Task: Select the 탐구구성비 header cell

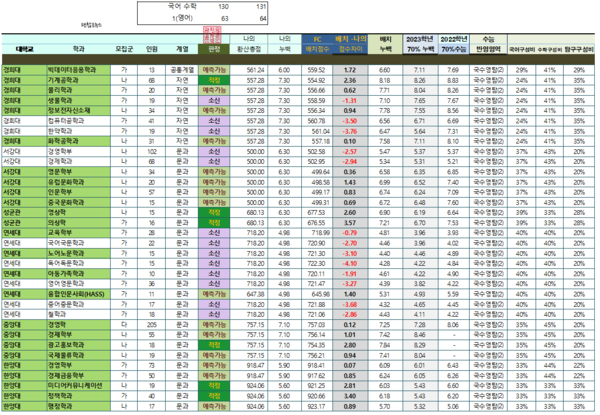Action: click(x=579, y=50)
